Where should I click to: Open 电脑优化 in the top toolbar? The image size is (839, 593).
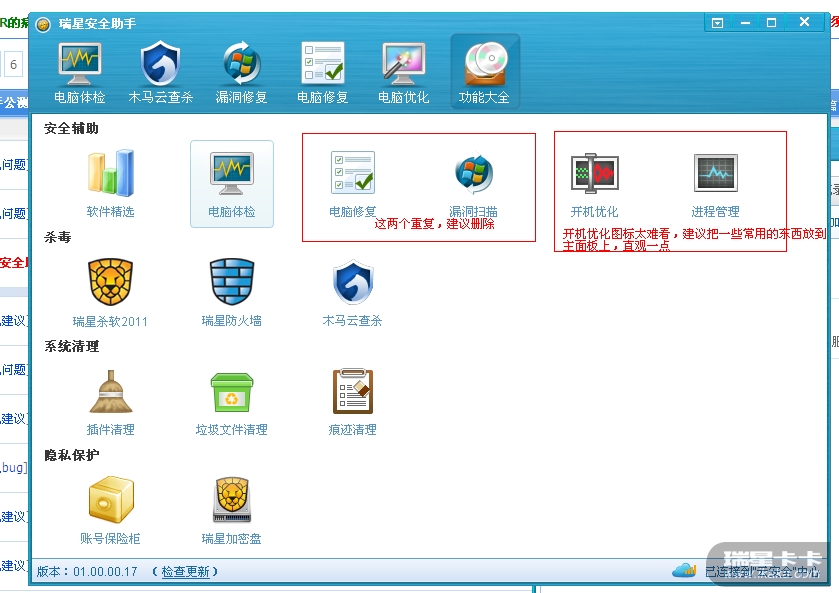tap(403, 73)
